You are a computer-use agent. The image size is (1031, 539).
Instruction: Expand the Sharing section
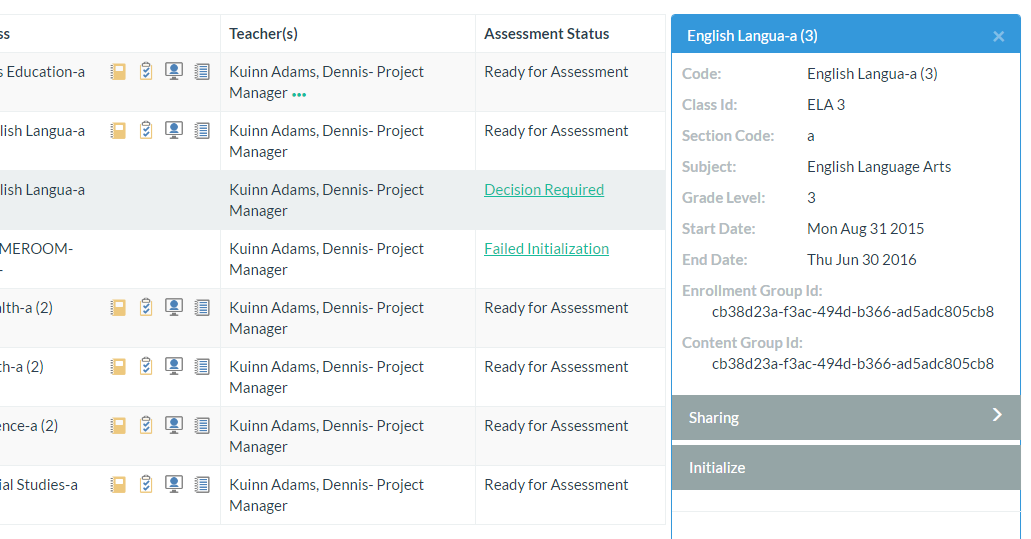point(714,418)
